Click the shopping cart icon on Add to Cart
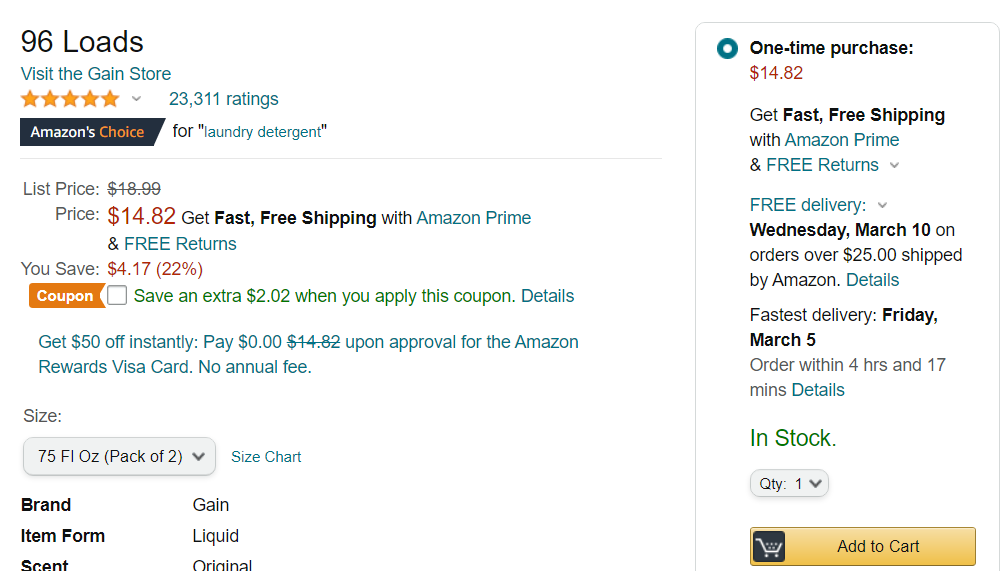This screenshot has height=571, width=1001. (x=769, y=547)
